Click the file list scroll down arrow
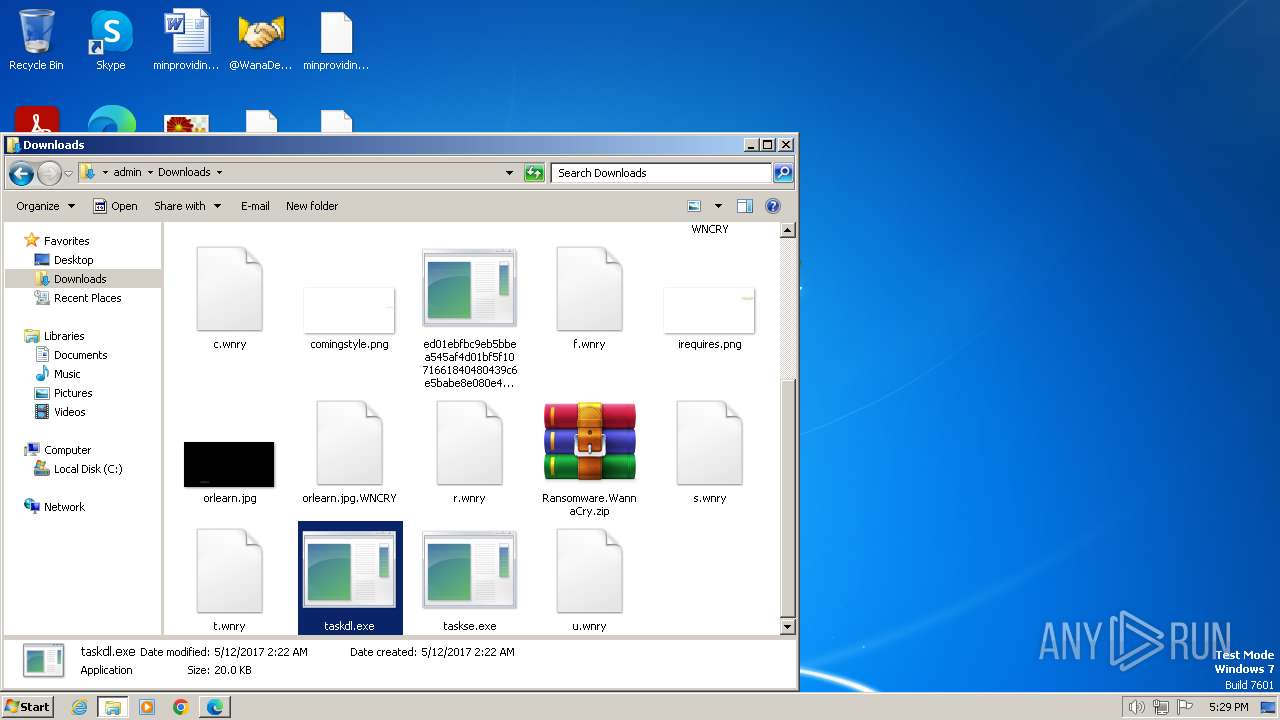1280x720 pixels. pyautogui.click(x=787, y=626)
